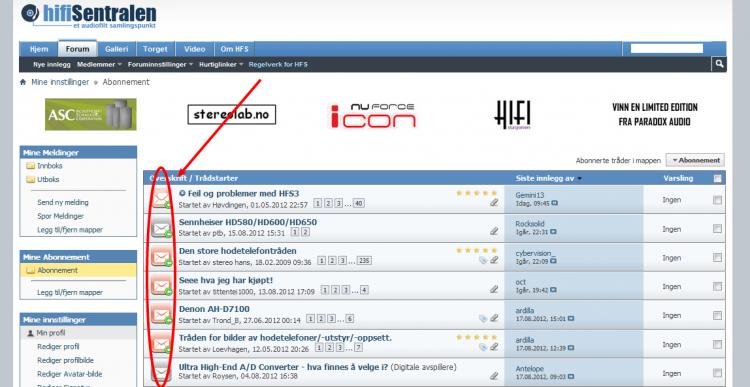Go to last post by Gemini13 icon

click(554, 203)
